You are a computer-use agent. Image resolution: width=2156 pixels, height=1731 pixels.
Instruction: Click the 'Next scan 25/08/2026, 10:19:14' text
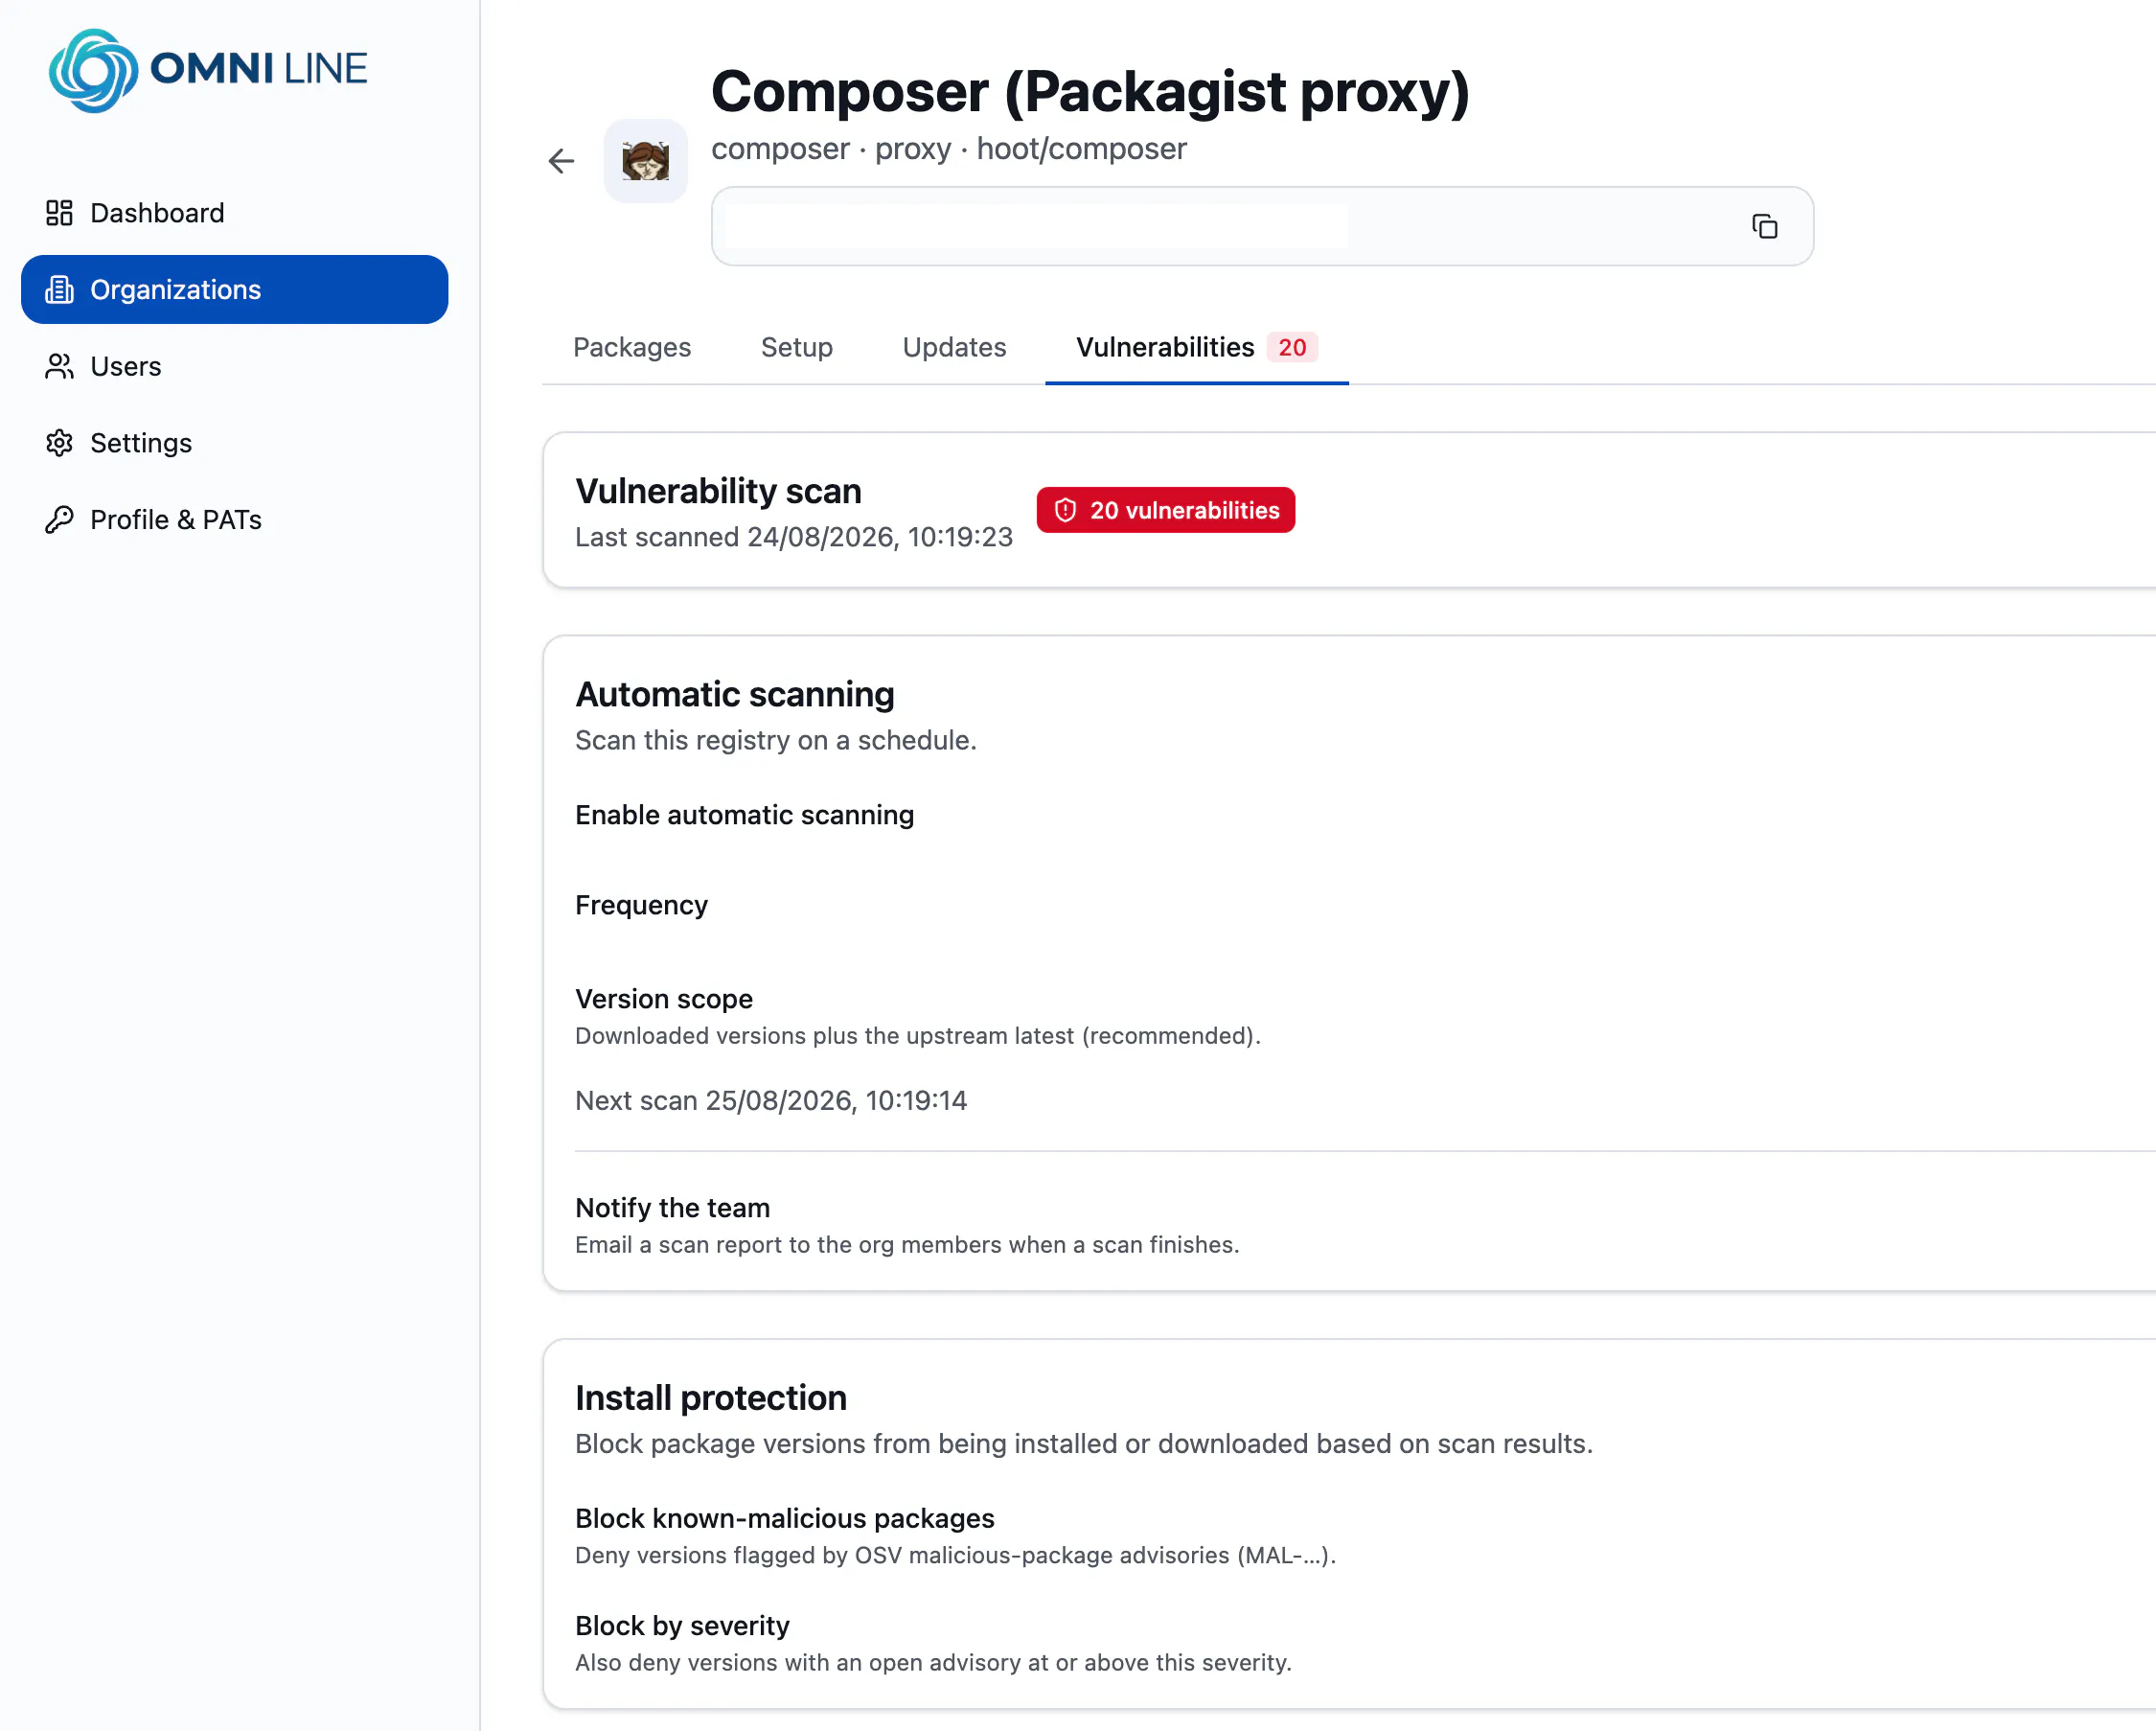click(771, 1101)
